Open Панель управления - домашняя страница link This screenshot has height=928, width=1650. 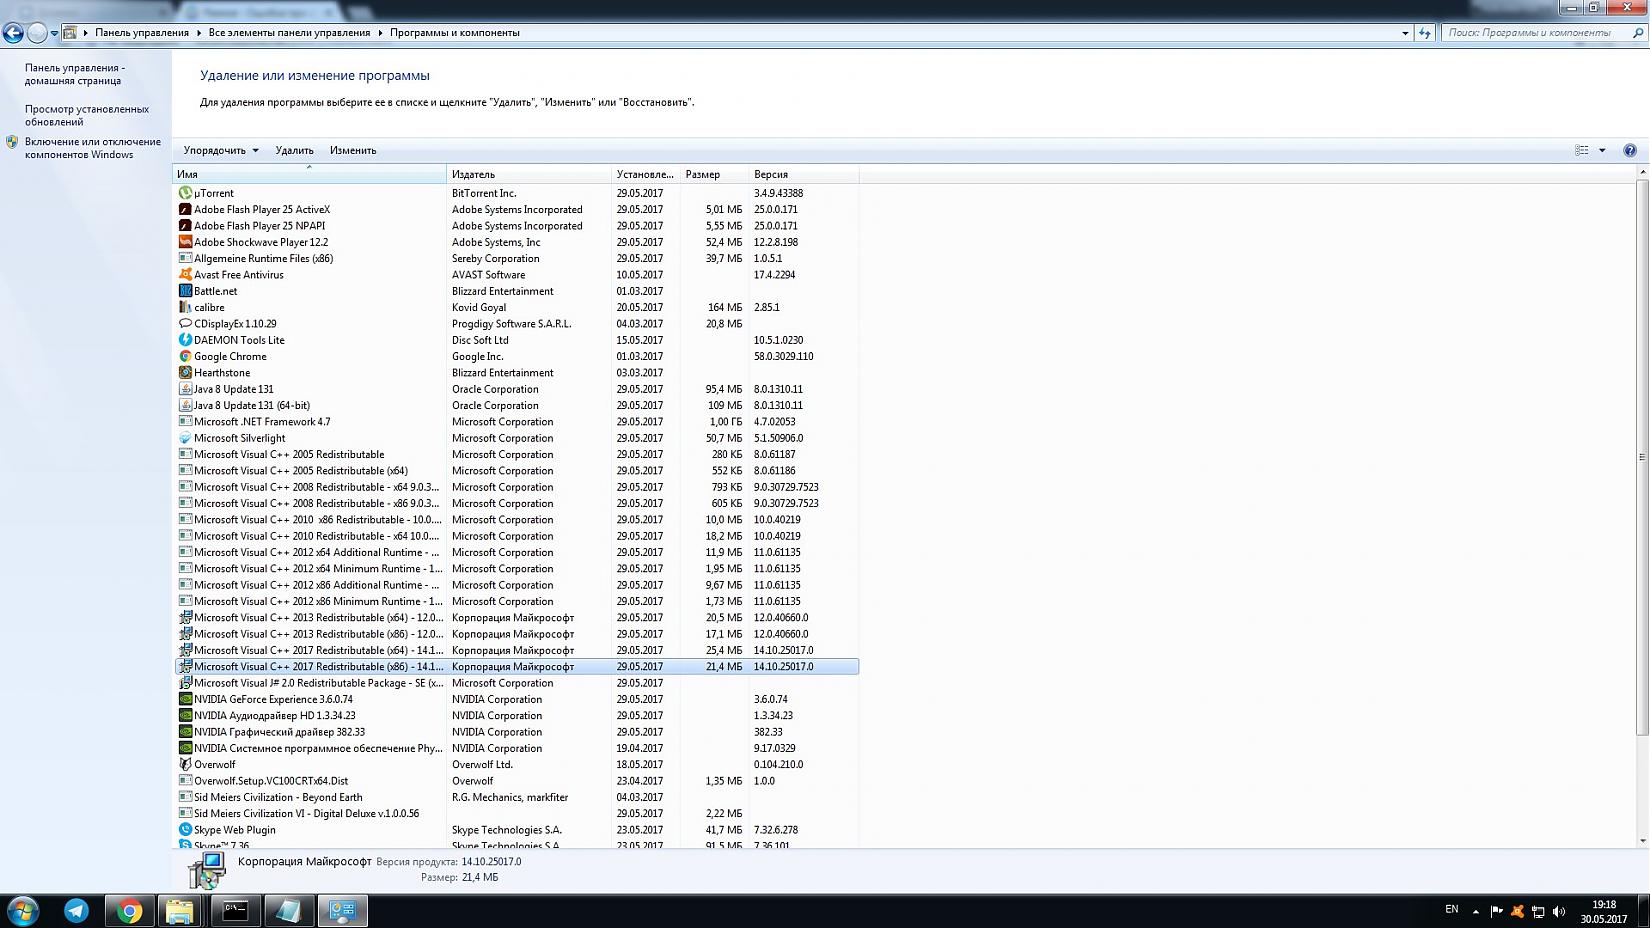coord(75,74)
